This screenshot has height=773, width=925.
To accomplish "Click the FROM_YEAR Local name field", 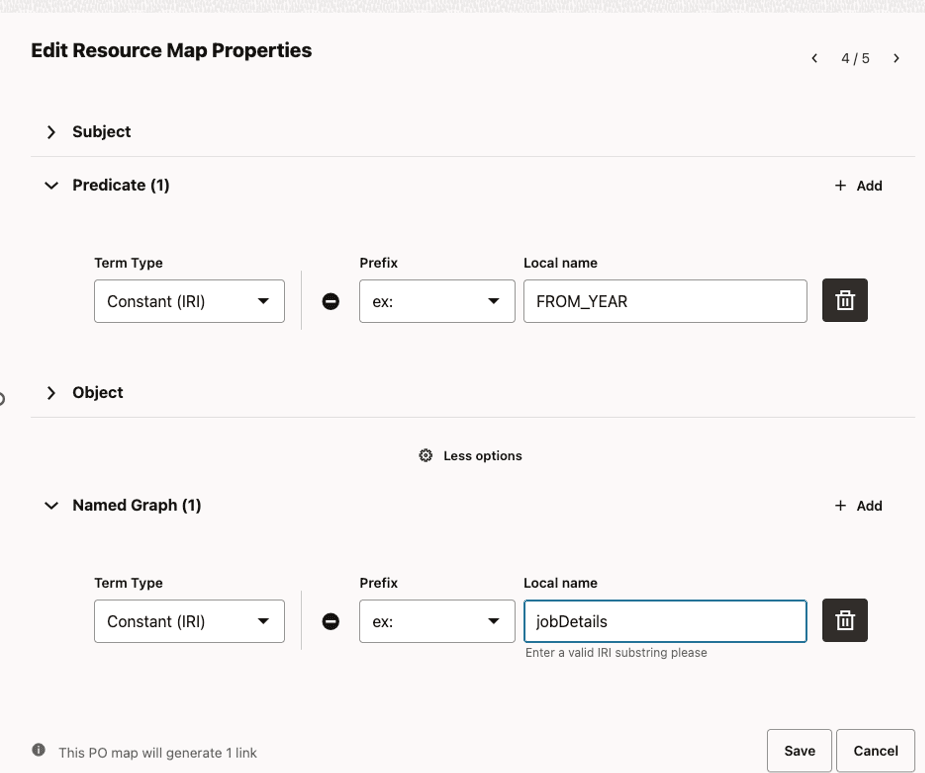I will (x=664, y=301).
